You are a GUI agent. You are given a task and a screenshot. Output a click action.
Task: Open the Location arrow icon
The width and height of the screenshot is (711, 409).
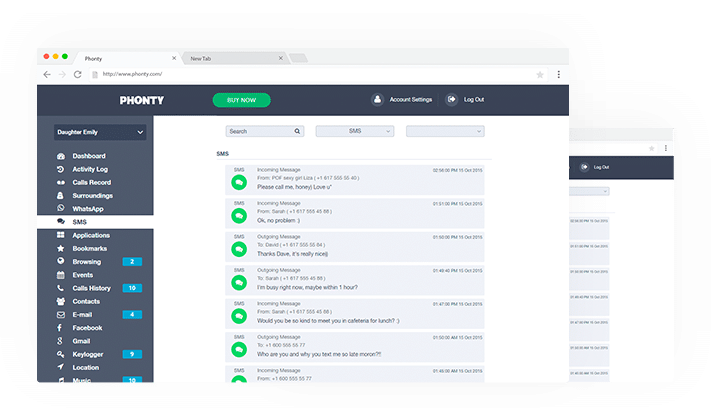coord(60,367)
